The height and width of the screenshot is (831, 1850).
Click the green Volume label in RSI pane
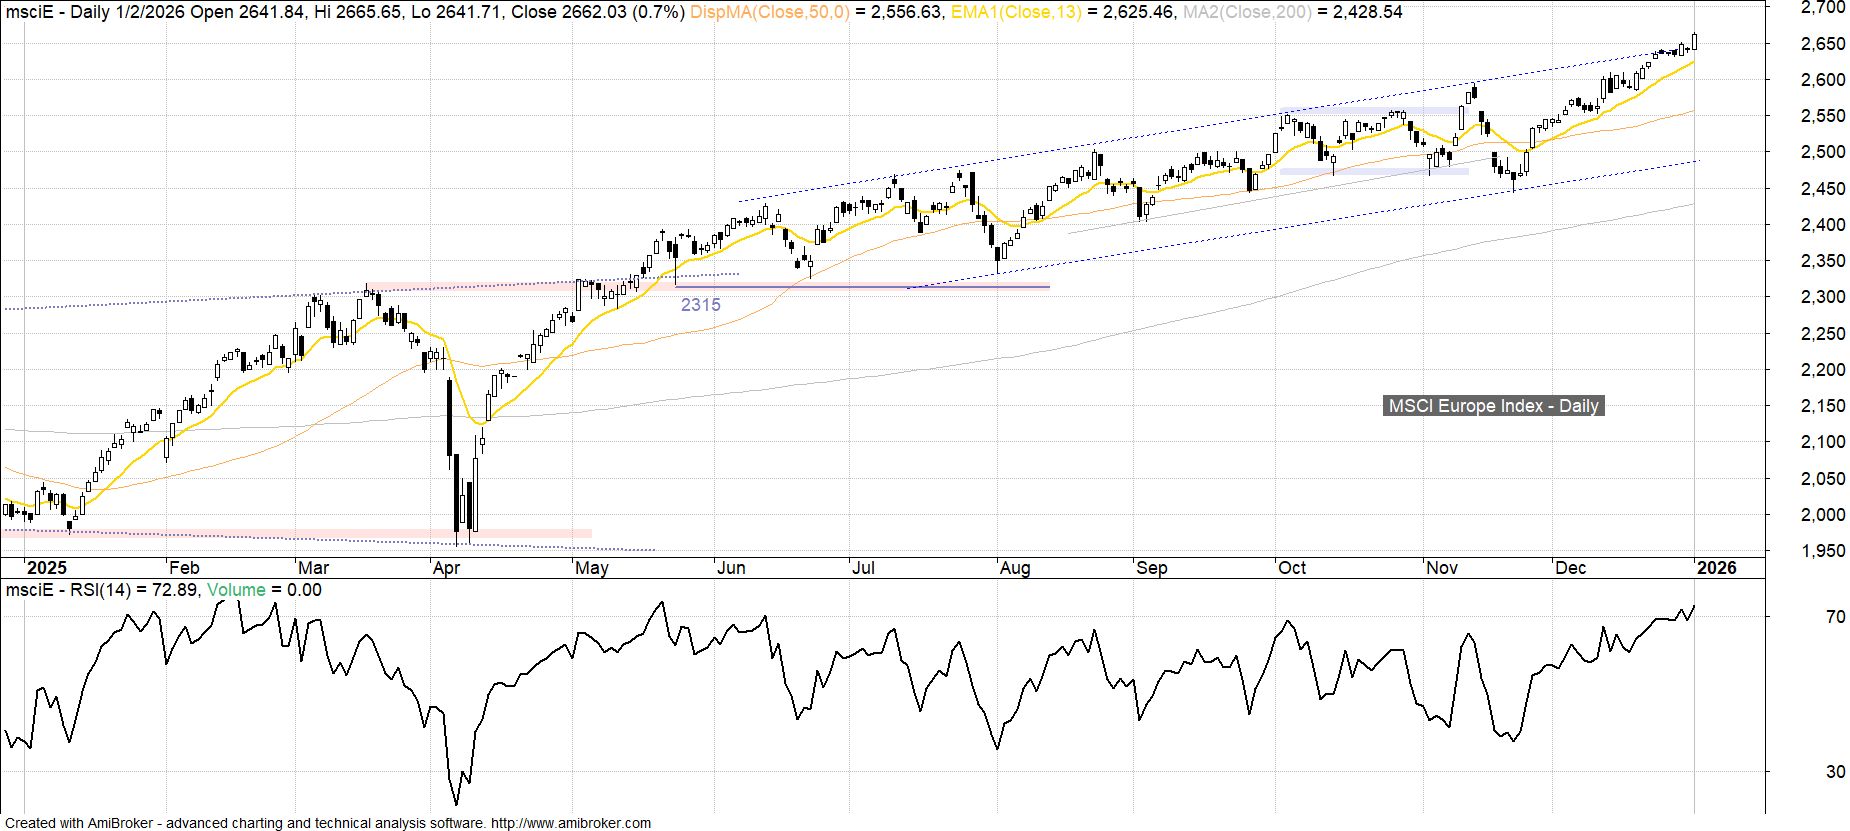click(236, 590)
